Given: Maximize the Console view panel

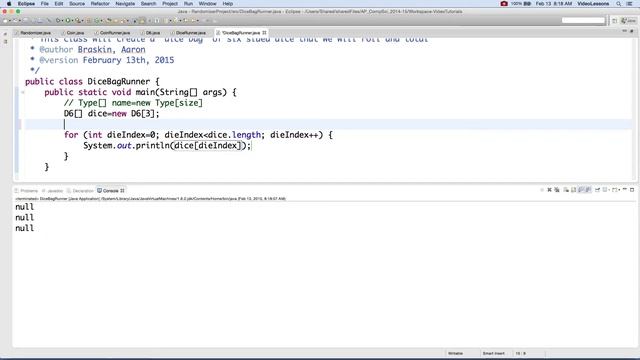Looking at the screenshot, I should (632, 190).
